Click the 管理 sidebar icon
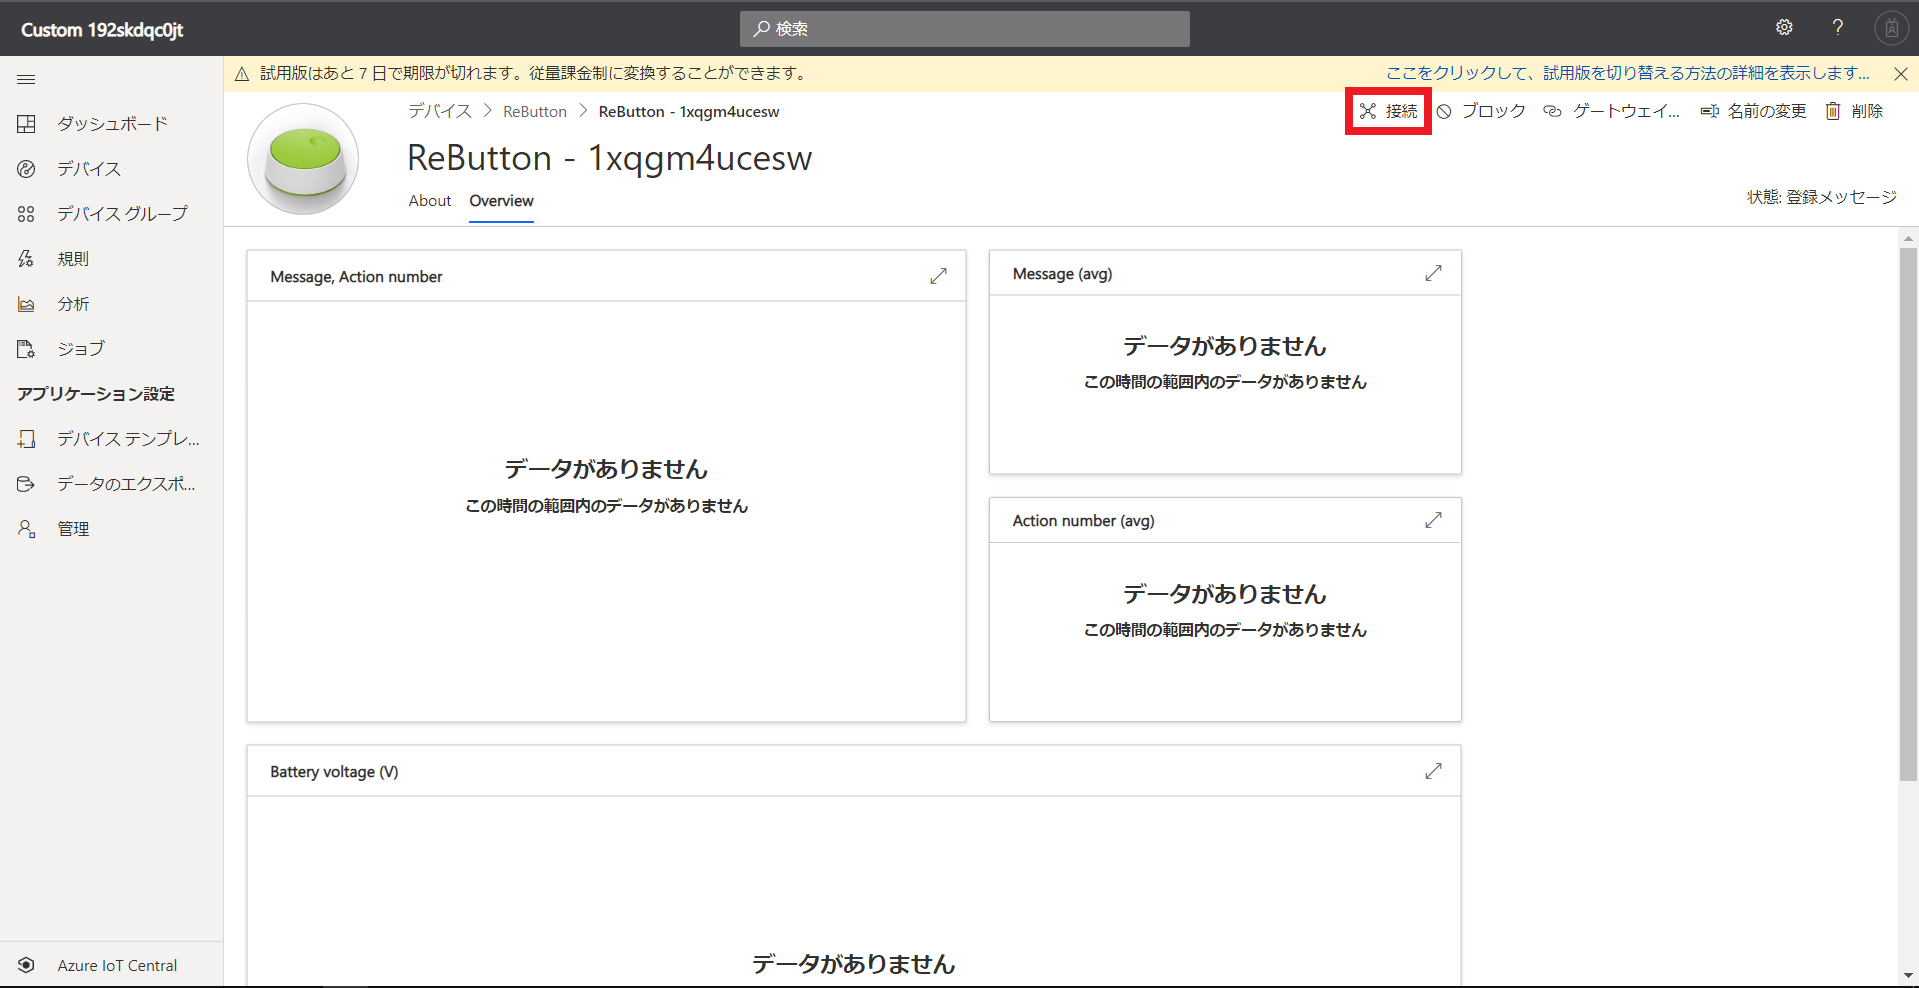The height and width of the screenshot is (988, 1919). (26, 529)
